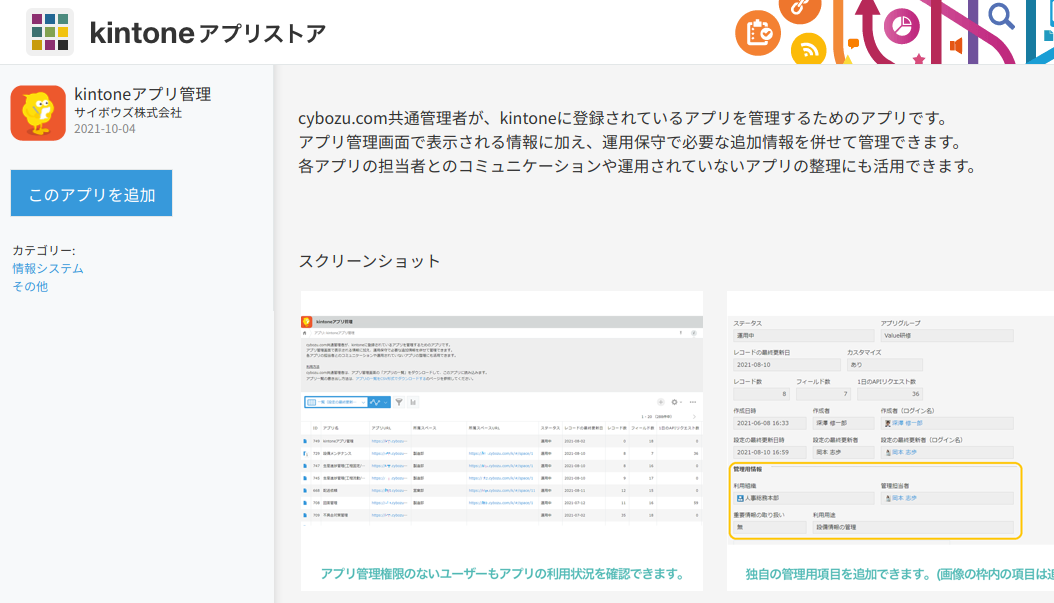1054x603 pixels.
Task: Click the orange link chain icon in banner
Action: pyautogui.click(x=800, y=9)
